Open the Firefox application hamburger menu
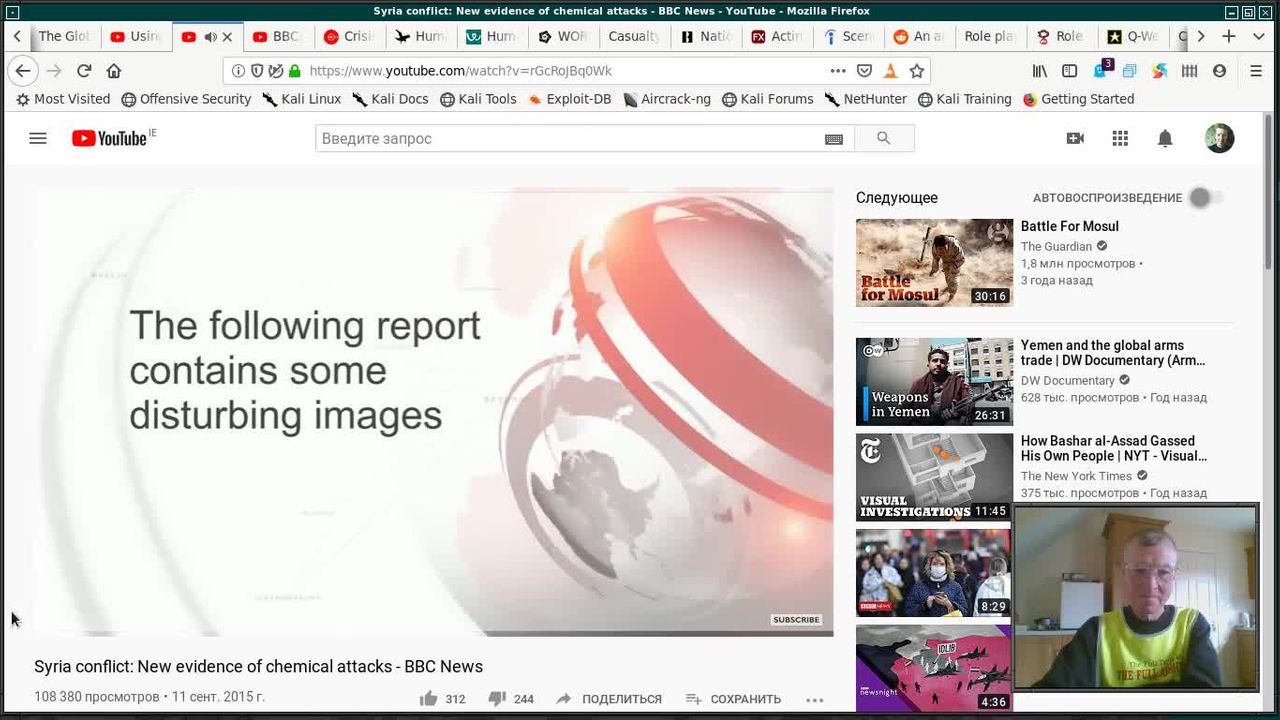The height and width of the screenshot is (720, 1280). [1256, 71]
